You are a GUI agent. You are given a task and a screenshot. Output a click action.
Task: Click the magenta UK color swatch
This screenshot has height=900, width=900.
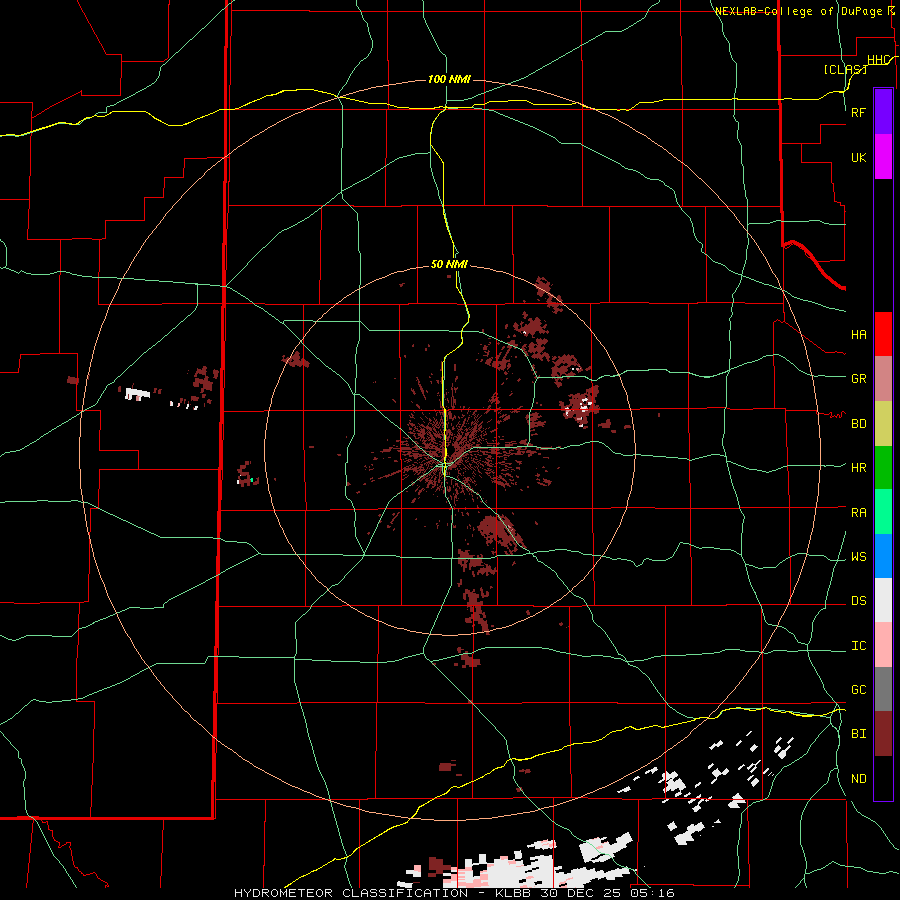[883, 157]
